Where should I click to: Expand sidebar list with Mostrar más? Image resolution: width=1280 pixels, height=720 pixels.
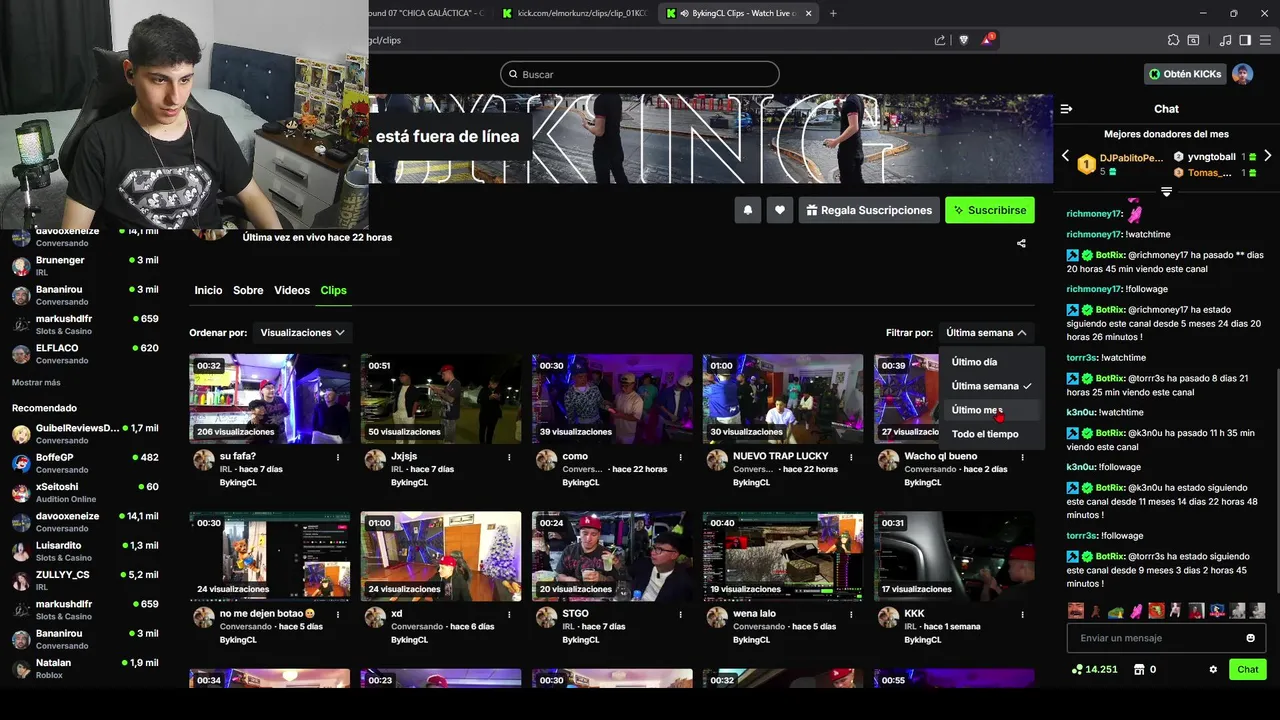pos(36,382)
